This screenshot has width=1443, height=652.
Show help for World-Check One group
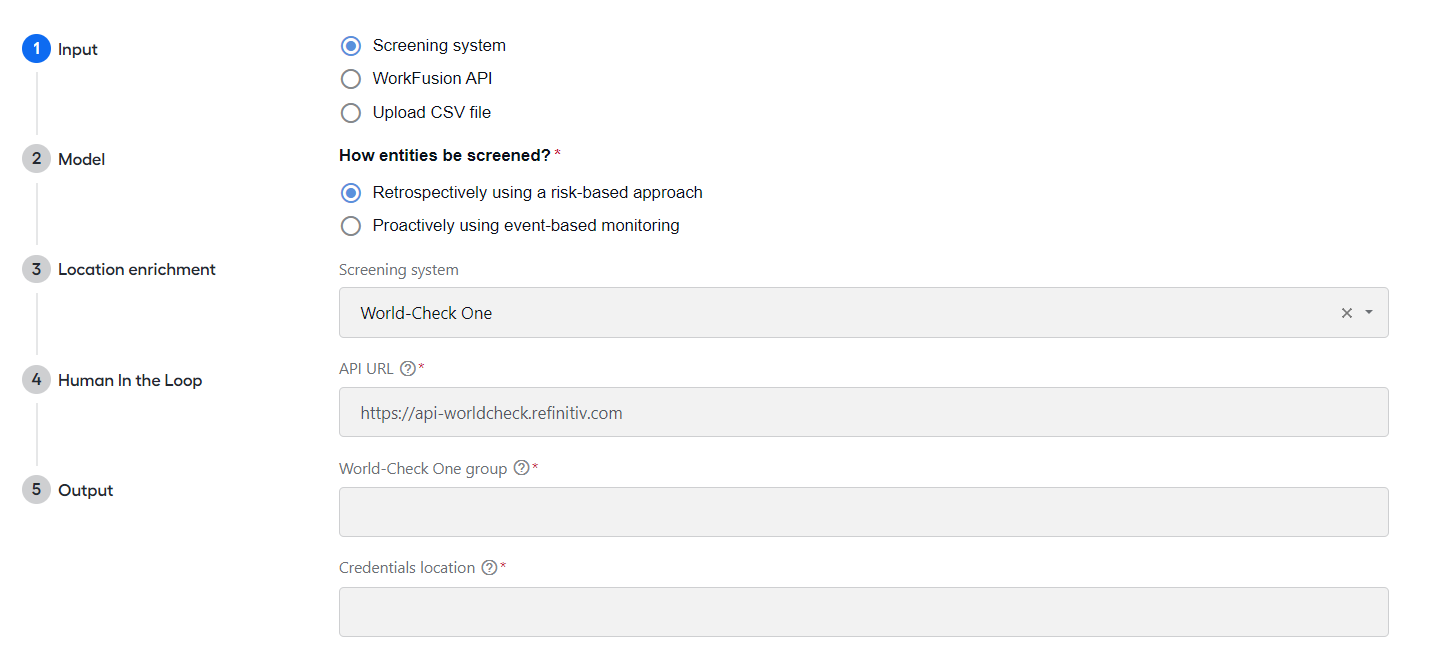click(x=521, y=468)
